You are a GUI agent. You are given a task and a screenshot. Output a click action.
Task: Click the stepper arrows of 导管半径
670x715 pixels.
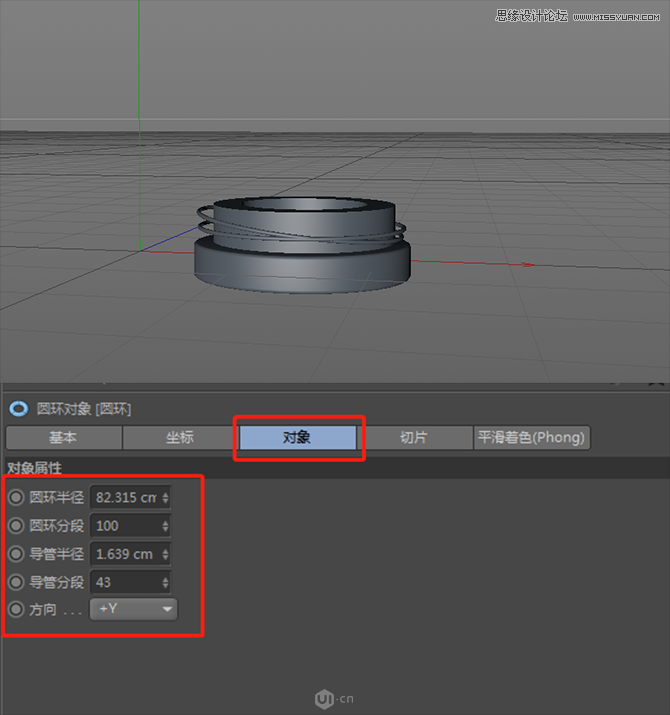pyautogui.click(x=165, y=553)
